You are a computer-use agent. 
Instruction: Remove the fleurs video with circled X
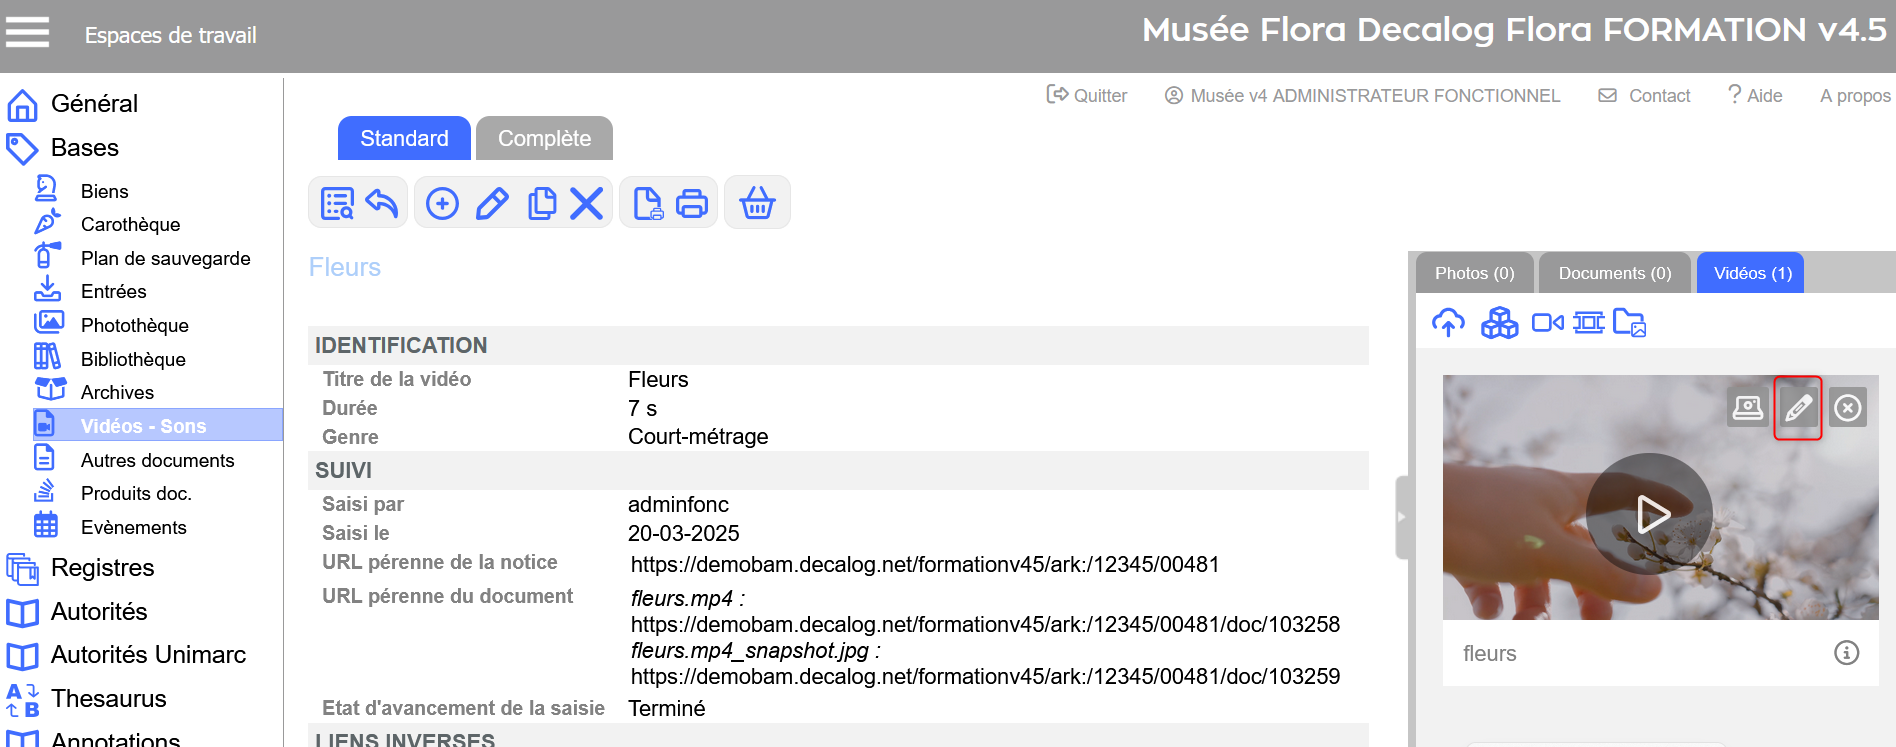click(x=1848, y=408)
